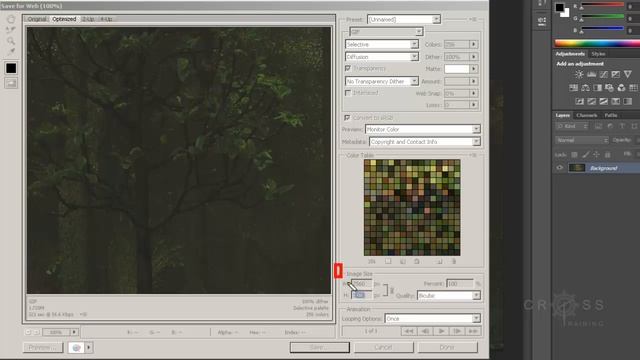Click the Save button
The width and height of the screenshot is (640, 360).
click(x=320, y=347)
